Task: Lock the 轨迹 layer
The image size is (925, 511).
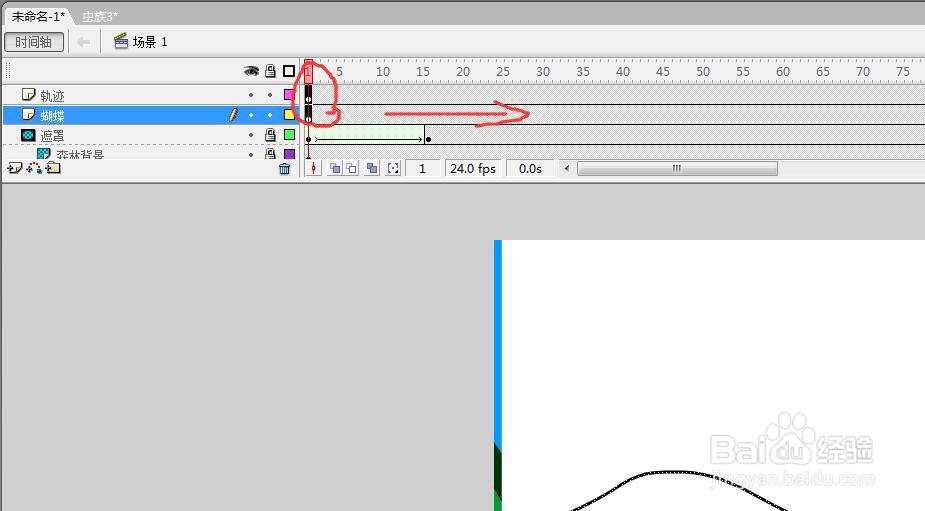Action: click(x=270, y=95)
